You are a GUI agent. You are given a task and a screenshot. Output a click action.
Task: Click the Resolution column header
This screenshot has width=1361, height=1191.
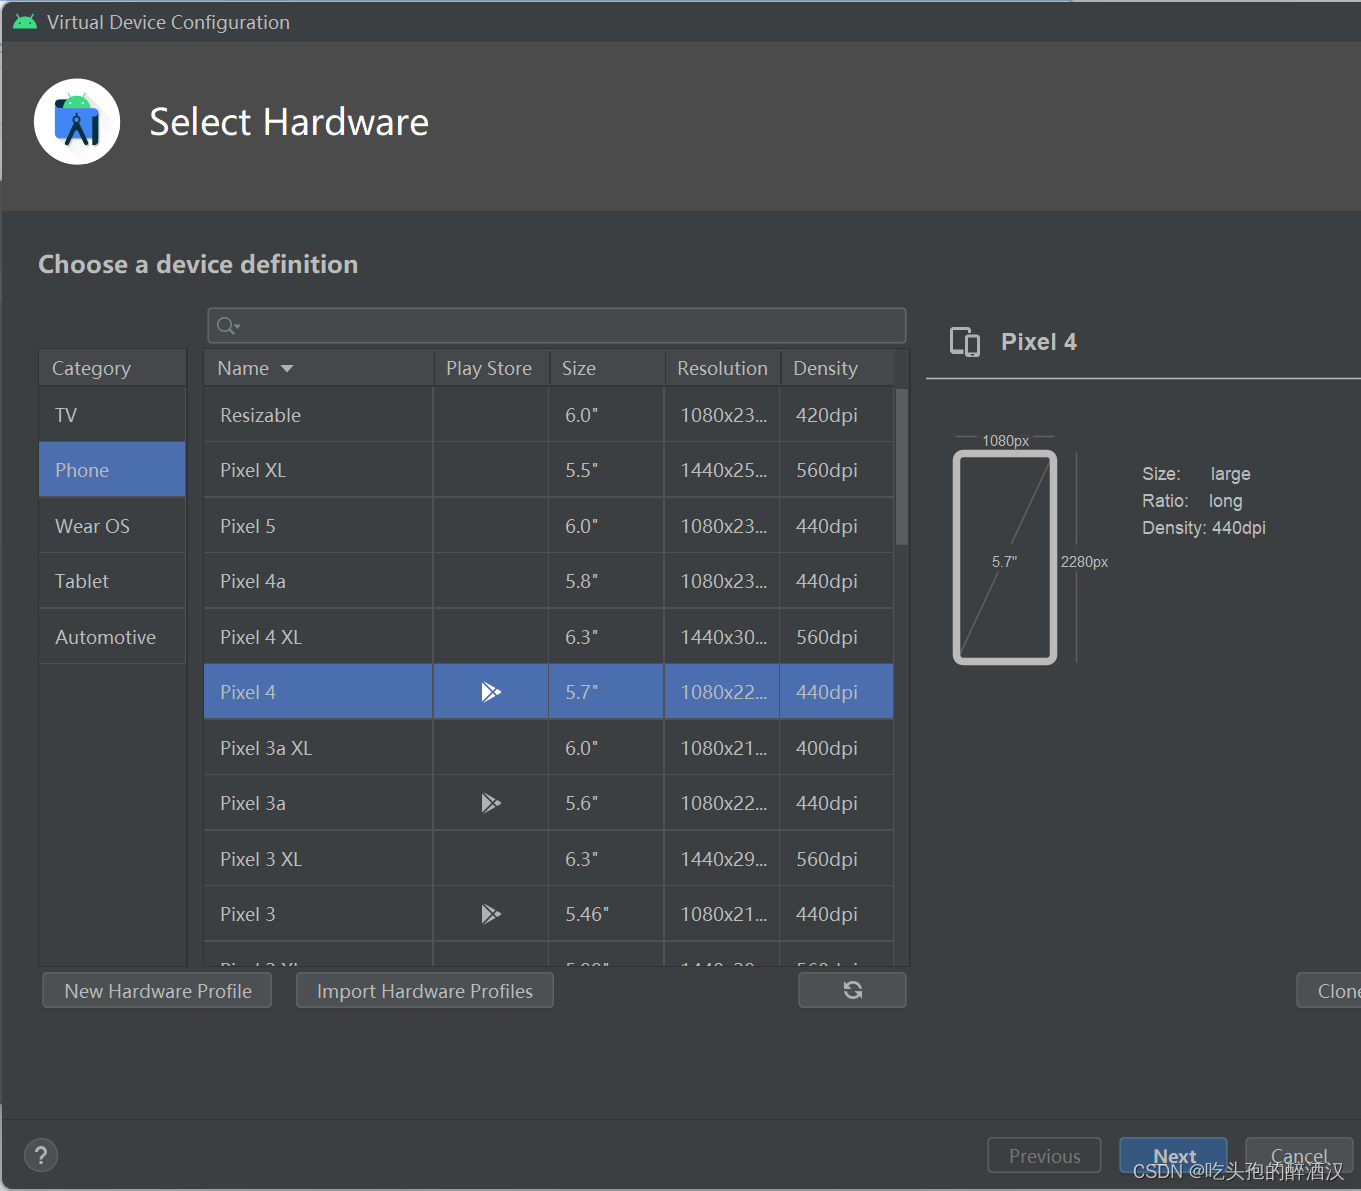coord(723,368)
